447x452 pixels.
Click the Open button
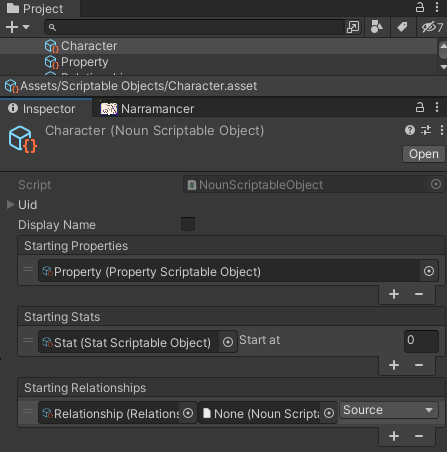424,154
